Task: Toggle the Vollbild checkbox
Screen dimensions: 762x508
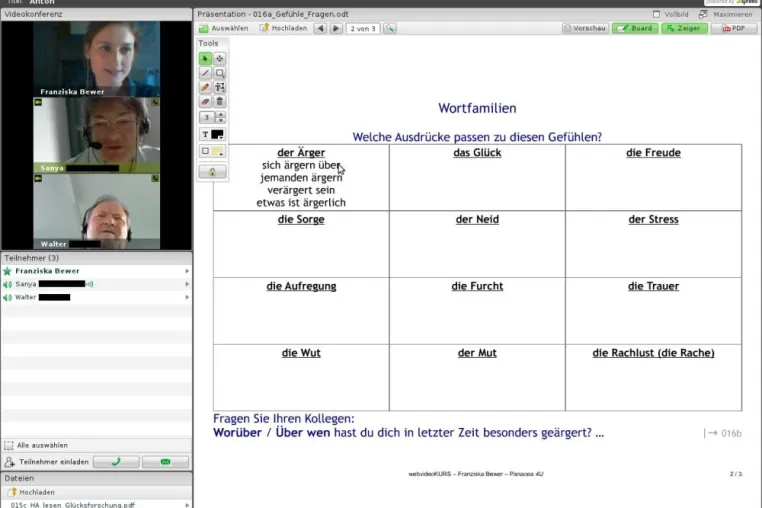Action: (x=657, y=15)
